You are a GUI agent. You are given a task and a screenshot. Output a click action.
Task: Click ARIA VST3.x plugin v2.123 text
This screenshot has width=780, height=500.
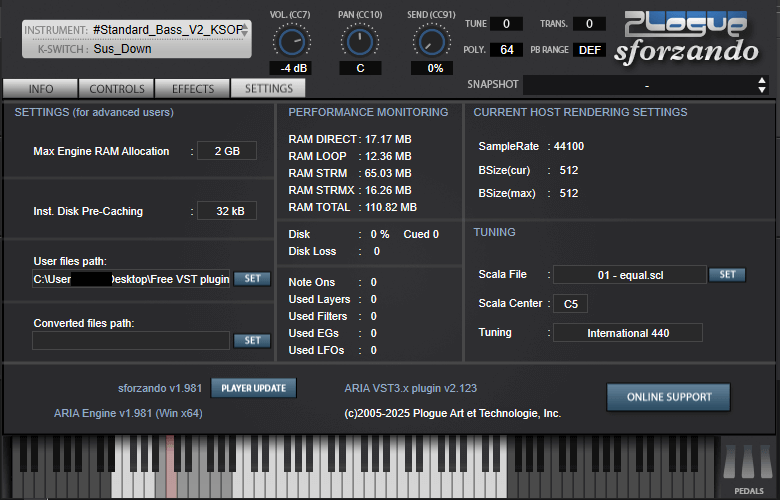tap(410, 388)
